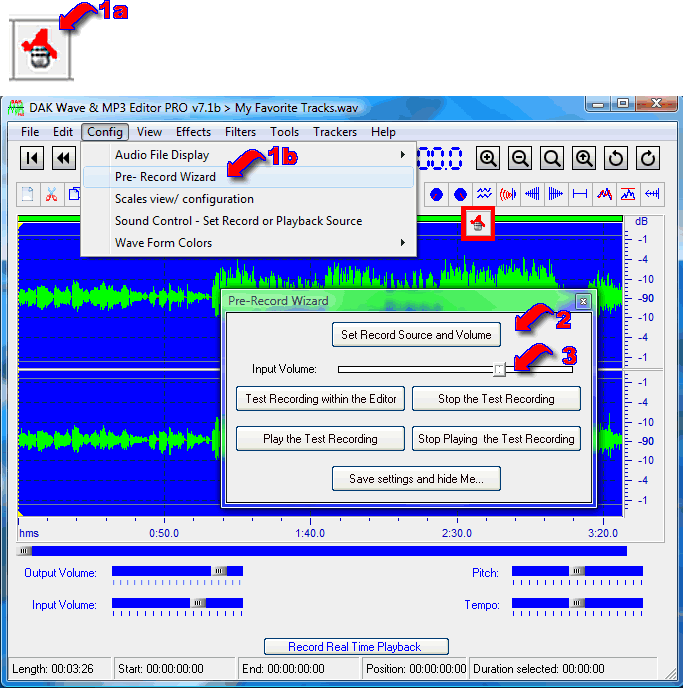Click the red and blue overlapping waveform icon

(604, 194)
